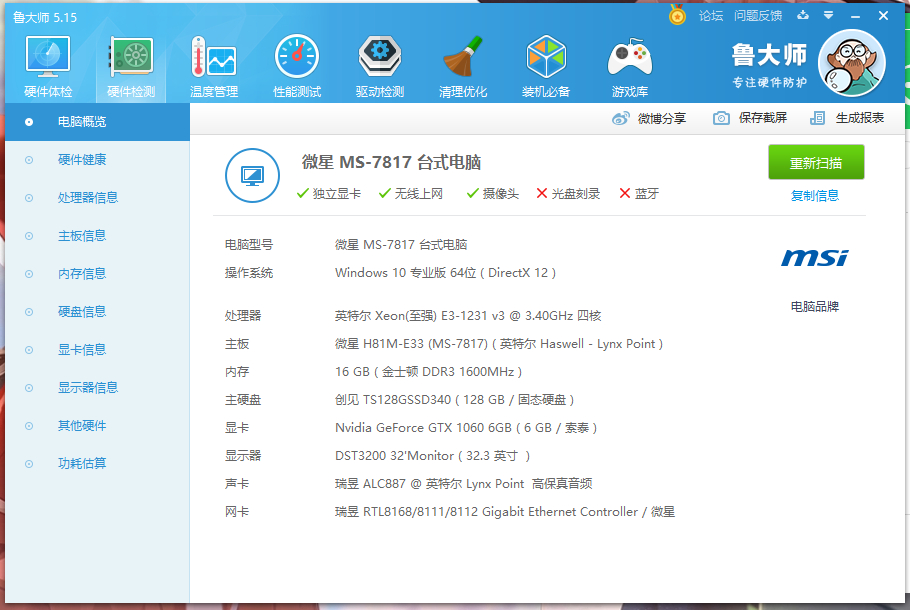Click sound card value 瑞昱 ALC887
The height and width of the screenshot is (610, 910).
(464, 483)
